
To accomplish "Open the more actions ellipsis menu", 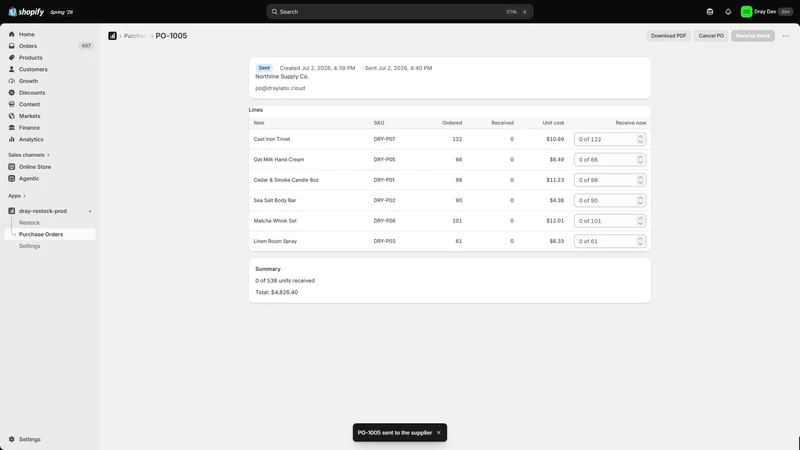I will [786, 36].
